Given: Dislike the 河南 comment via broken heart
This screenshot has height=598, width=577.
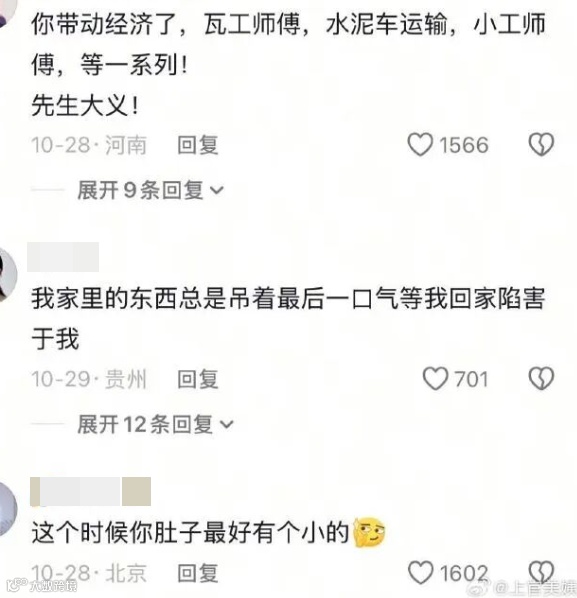Looking at the screenshot, I should coord(541,144).
